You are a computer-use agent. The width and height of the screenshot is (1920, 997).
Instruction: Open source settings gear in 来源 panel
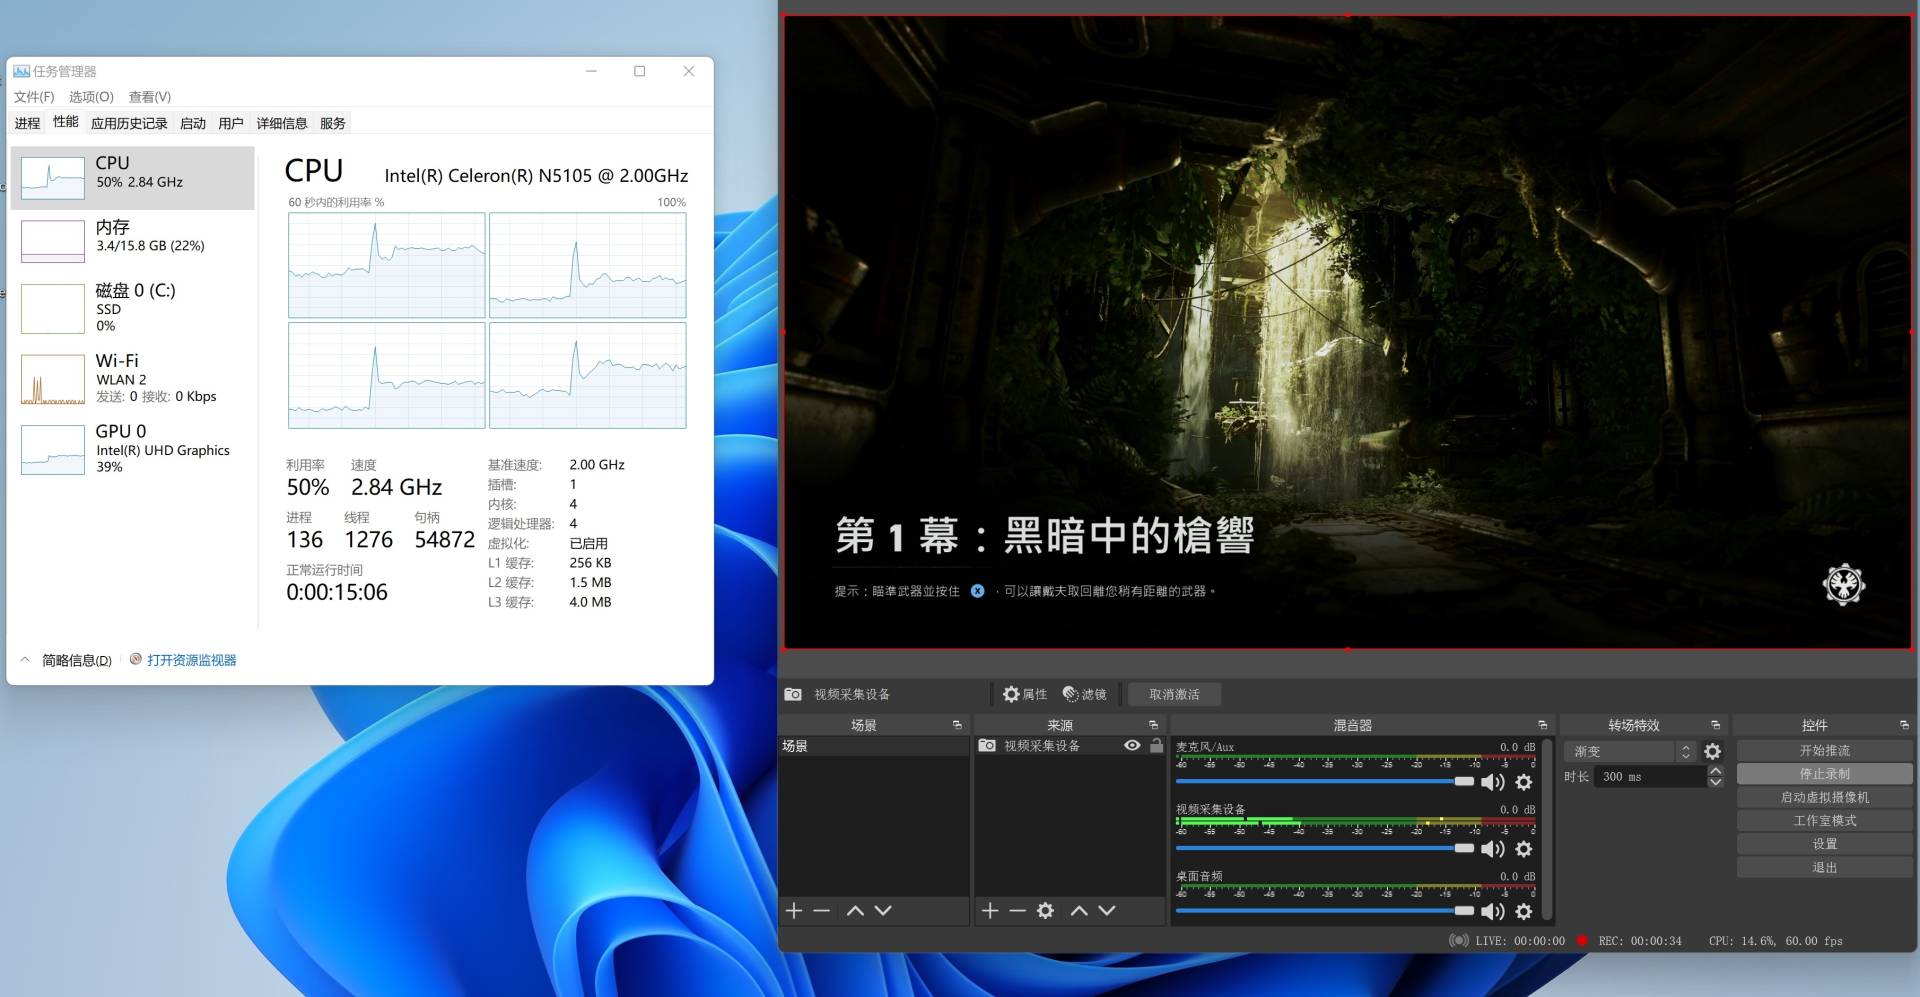click(x=1045, y=911)
